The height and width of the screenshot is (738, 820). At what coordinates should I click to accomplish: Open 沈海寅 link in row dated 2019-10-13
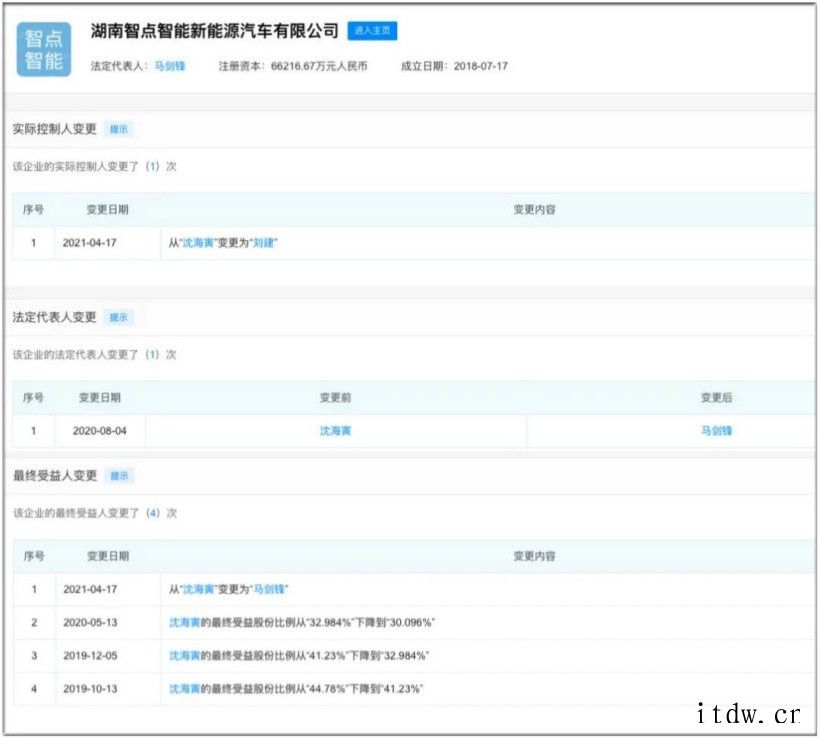coord(185,689)
